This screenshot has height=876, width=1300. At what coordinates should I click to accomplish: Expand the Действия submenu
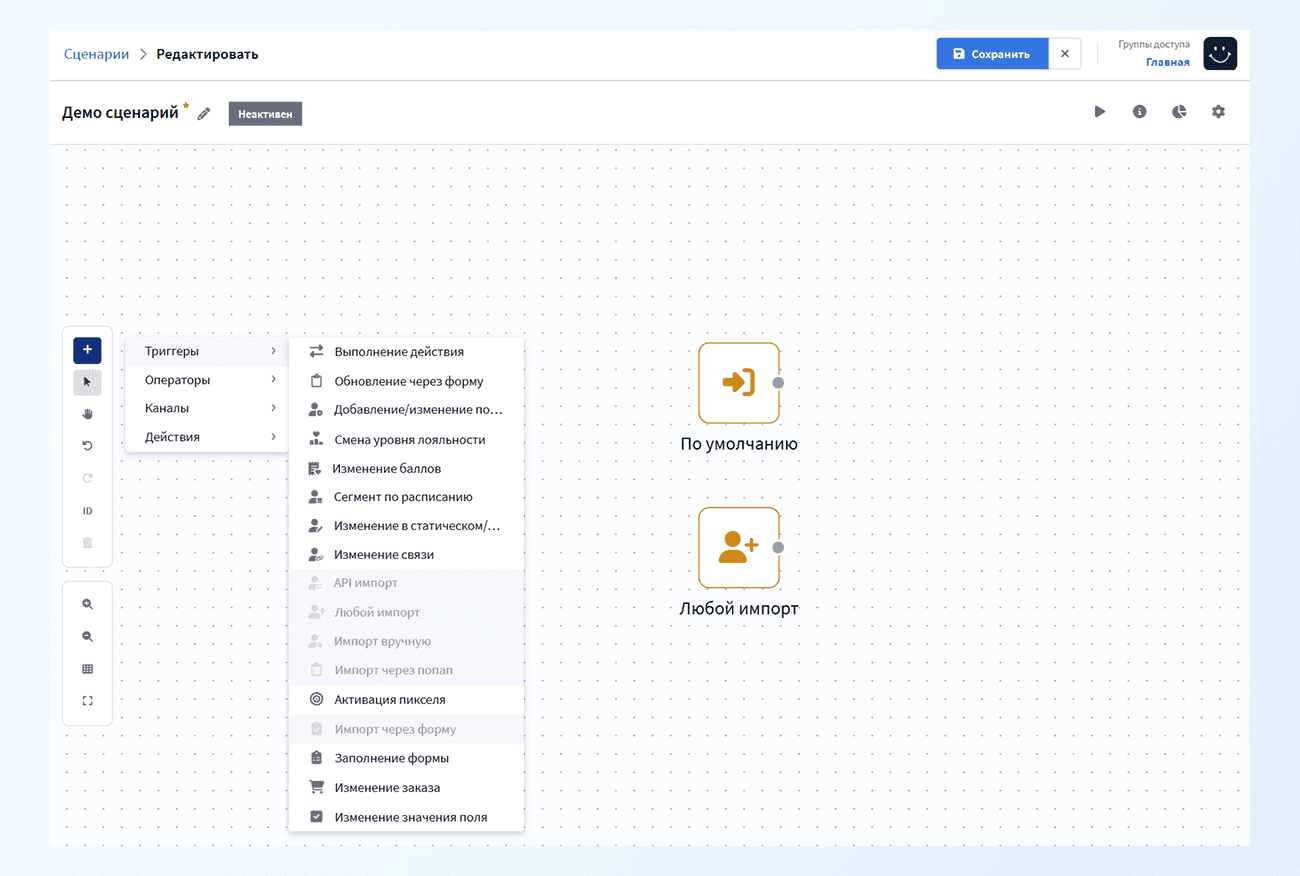pyautogui.click(x=207, y=437)
